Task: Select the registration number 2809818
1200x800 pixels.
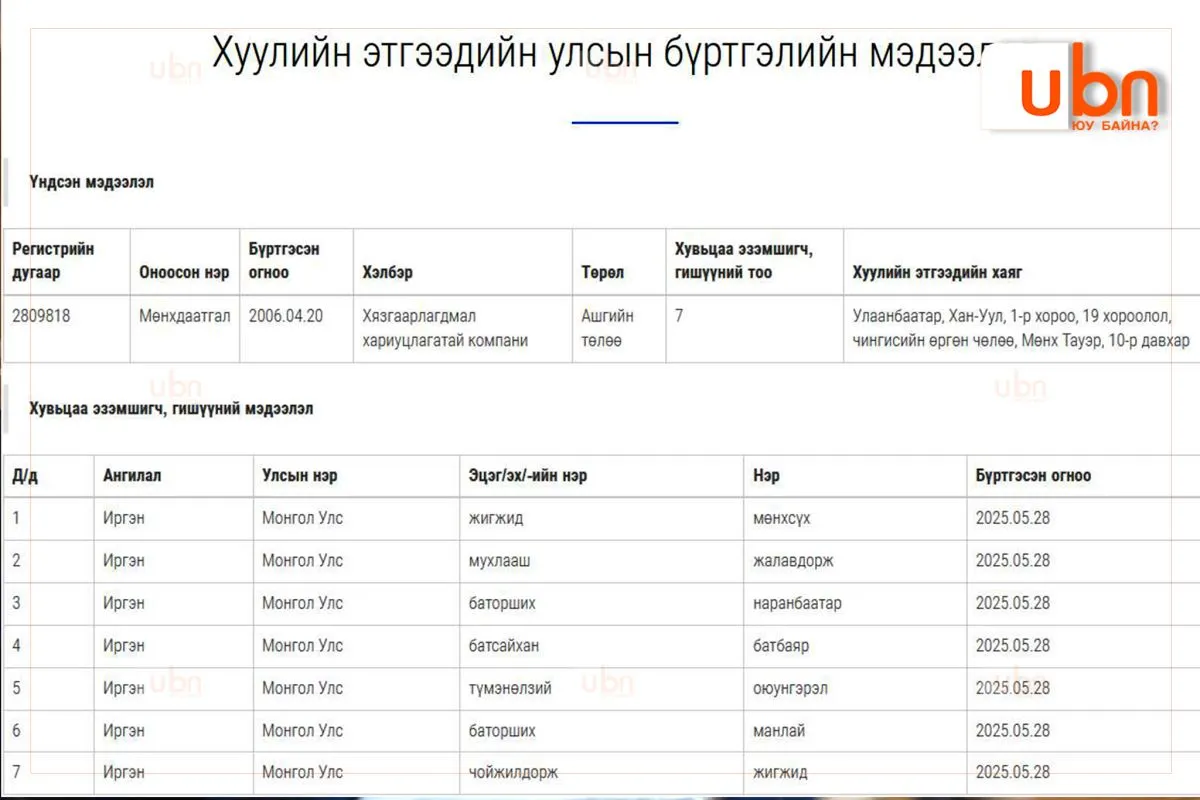Action: click(x=41, y=316)
